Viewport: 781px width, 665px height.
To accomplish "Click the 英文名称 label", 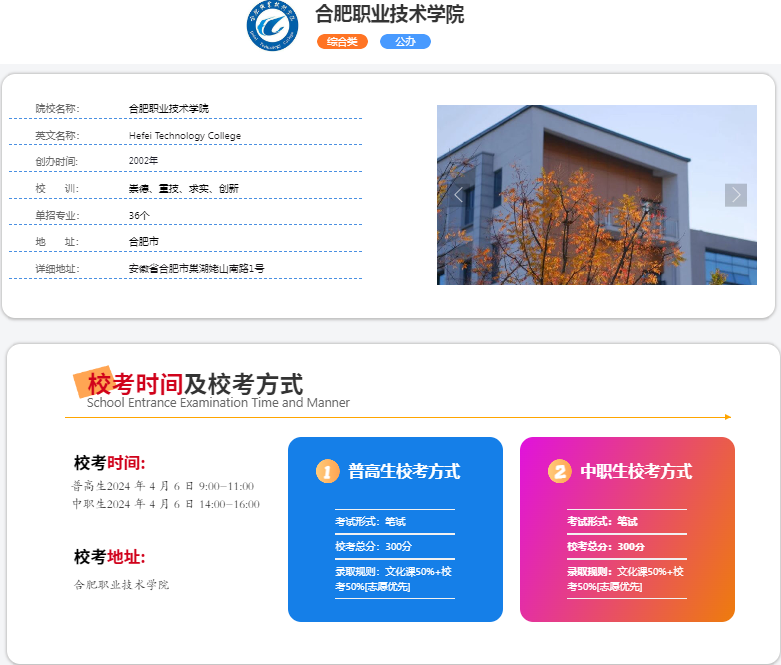I will tap(57, 135).
